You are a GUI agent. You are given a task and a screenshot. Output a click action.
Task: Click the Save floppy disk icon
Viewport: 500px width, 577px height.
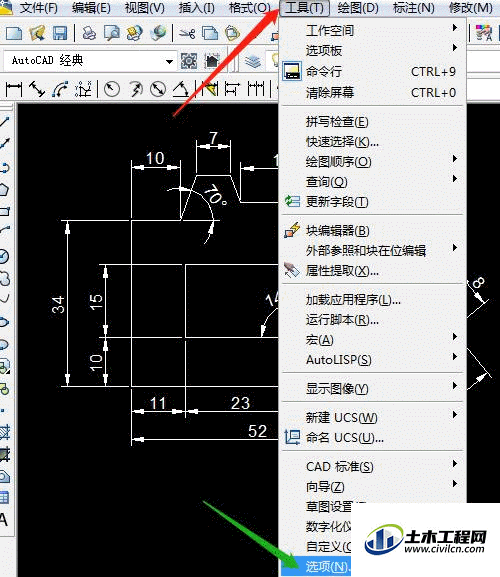pyautogui.click(x=60, y=33)
